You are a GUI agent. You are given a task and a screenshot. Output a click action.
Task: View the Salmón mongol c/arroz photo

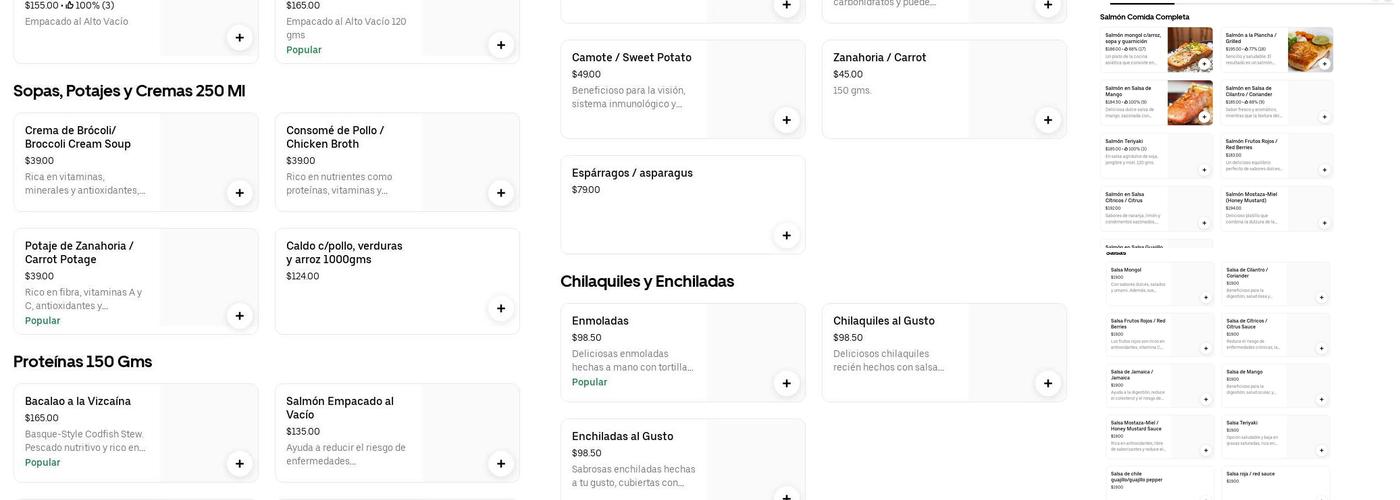1190,49
